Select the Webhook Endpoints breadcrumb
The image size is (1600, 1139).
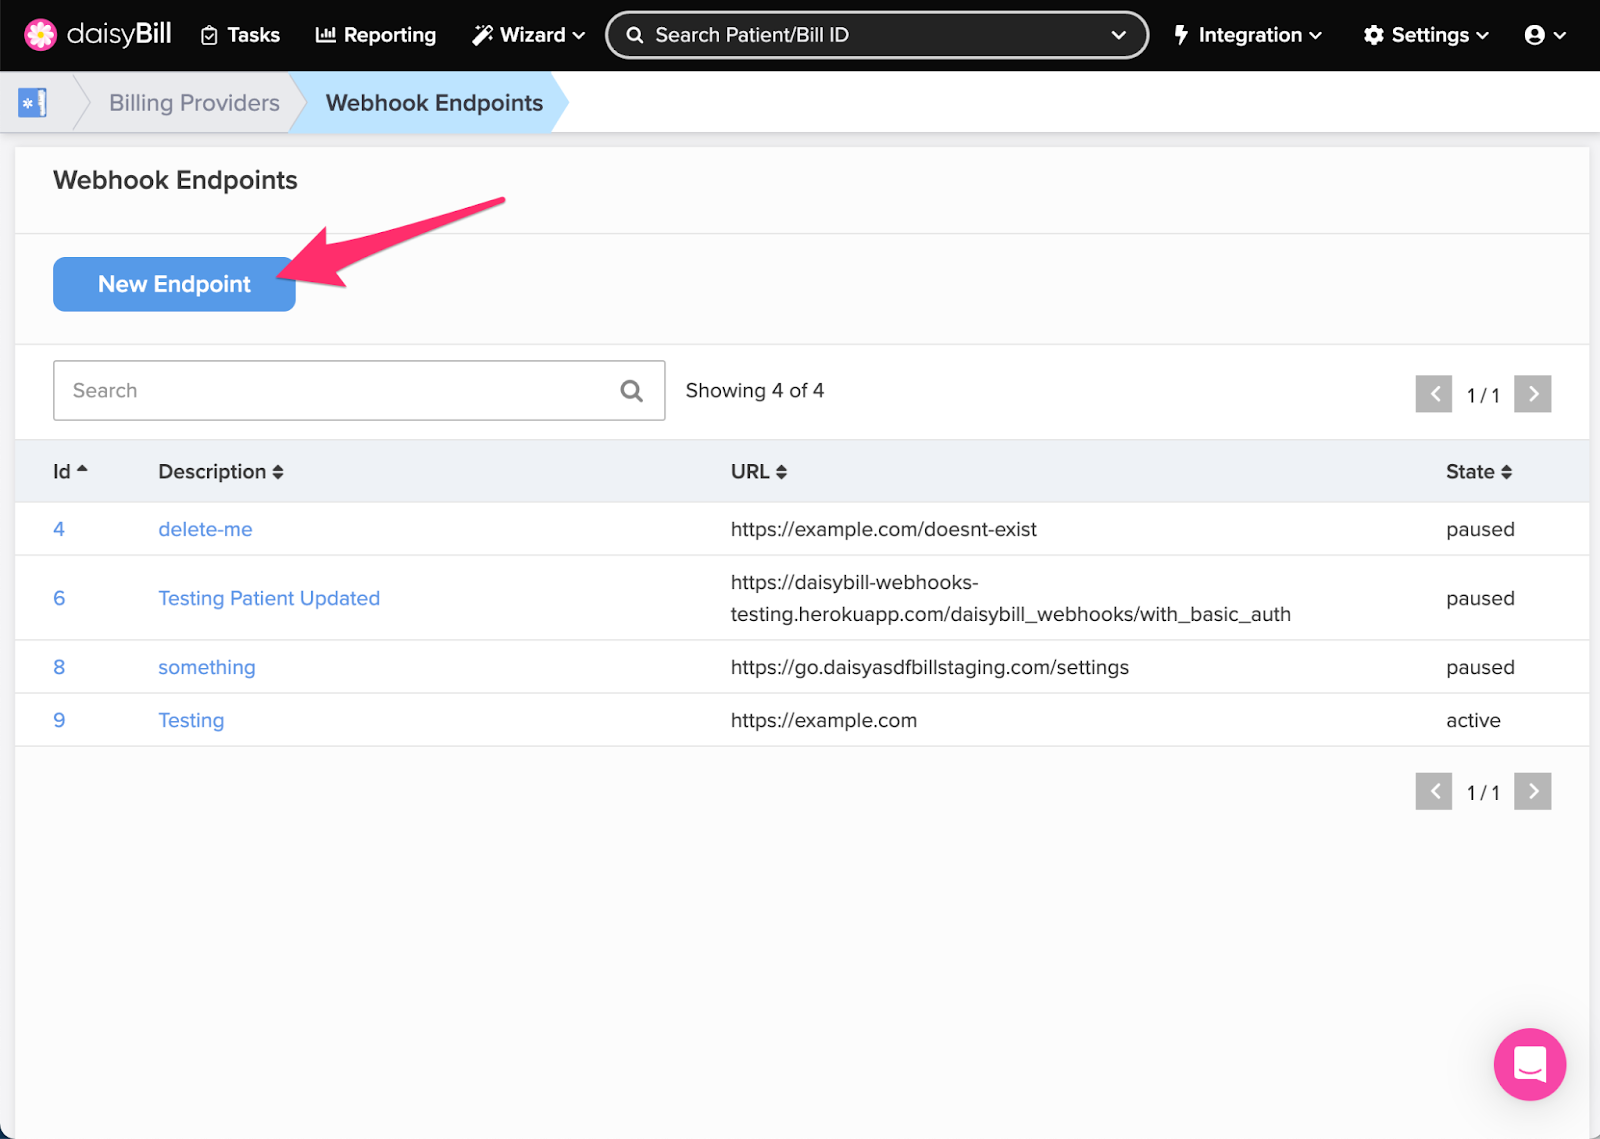tap(434, 103)
